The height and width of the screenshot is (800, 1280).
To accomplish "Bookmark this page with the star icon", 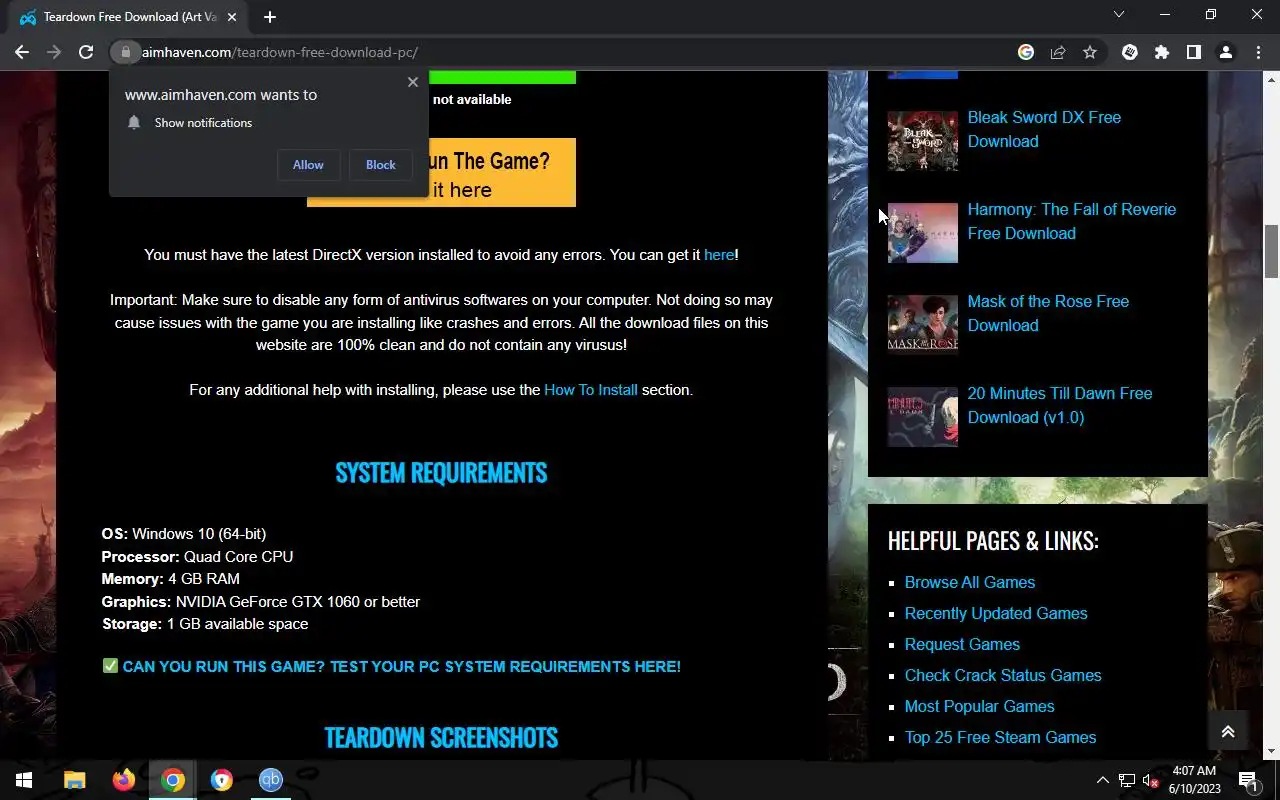I will point(1090,52).
